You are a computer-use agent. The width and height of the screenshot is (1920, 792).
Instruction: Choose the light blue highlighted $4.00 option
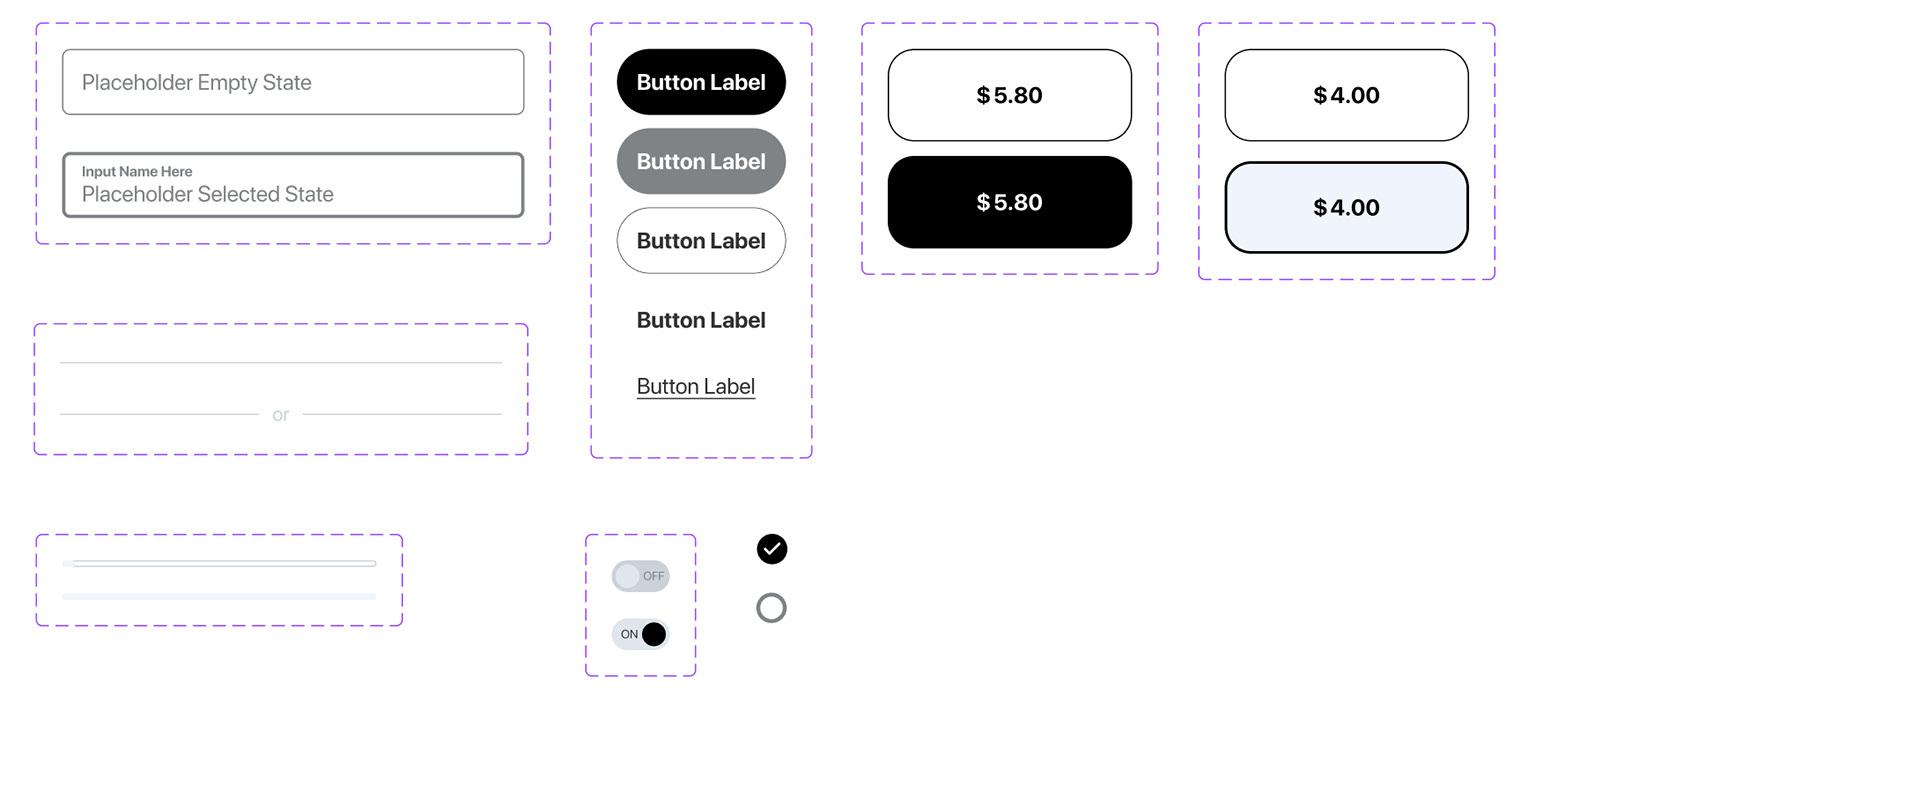click(x=1347, y=207)
